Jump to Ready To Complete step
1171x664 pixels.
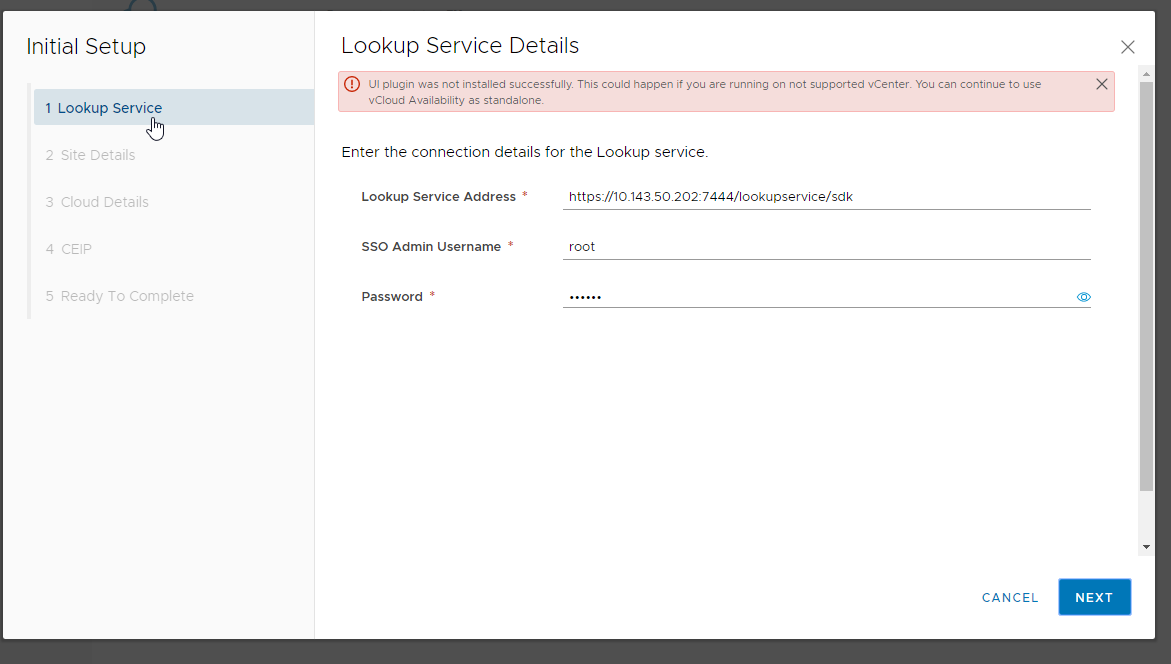[x=127, y=296]
